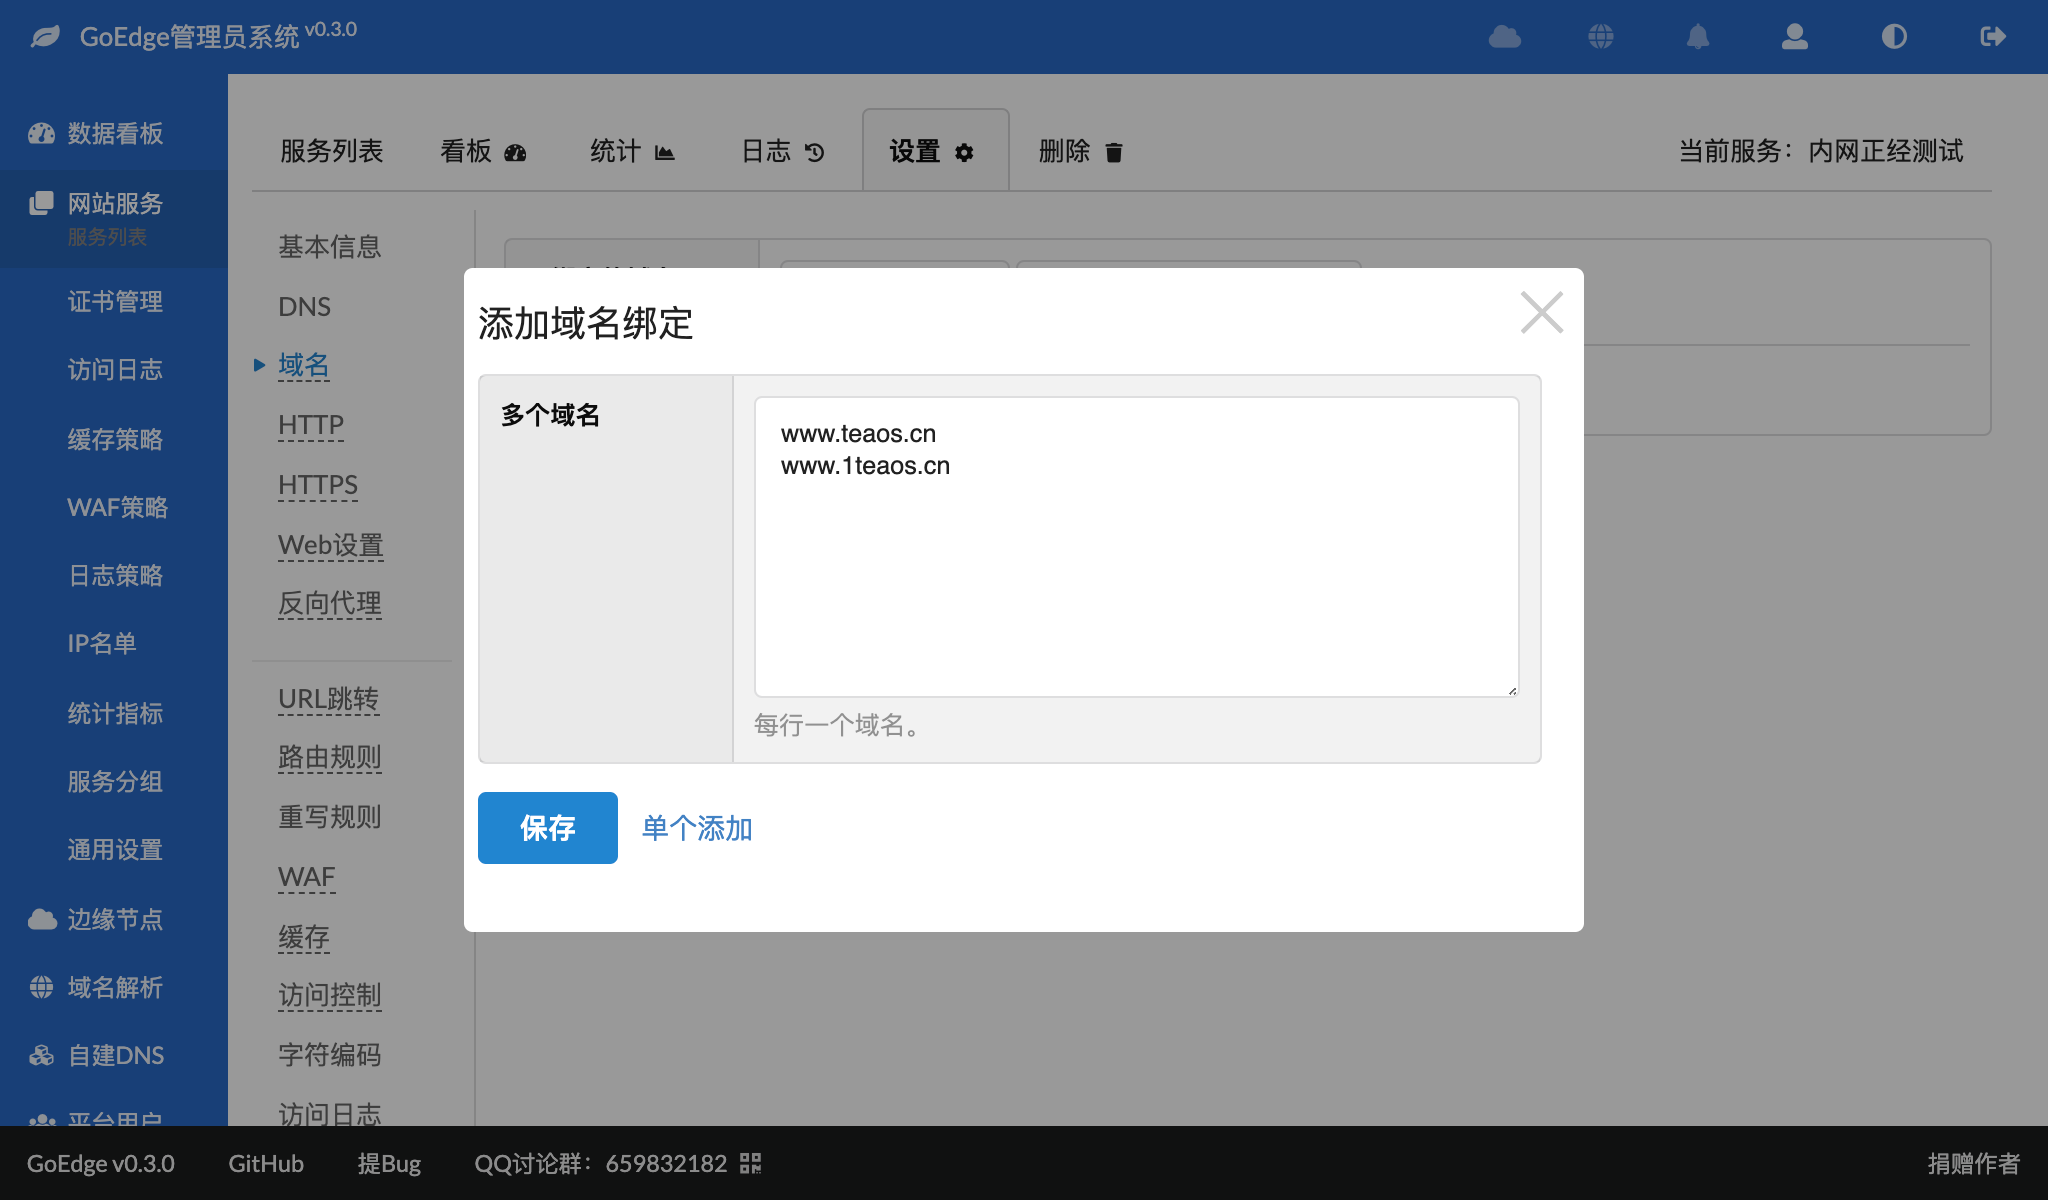Open the globe DNS icon in top bar
Image resolution: width=2048 pixels, height=1200 pixels.
1601,37
